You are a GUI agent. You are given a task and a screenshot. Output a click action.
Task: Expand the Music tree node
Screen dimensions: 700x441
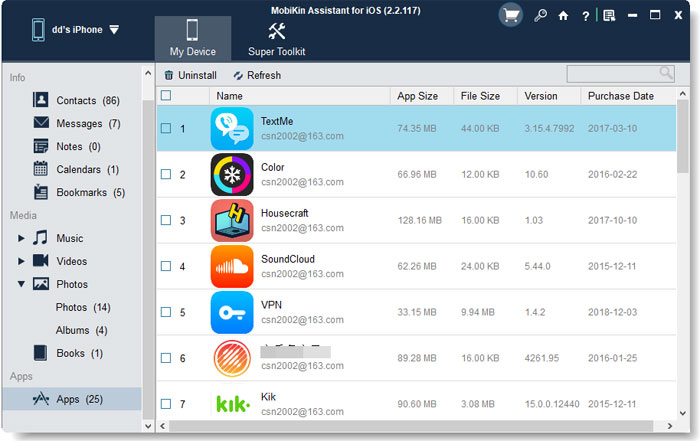pyautogui.click(x=22, y=238)
